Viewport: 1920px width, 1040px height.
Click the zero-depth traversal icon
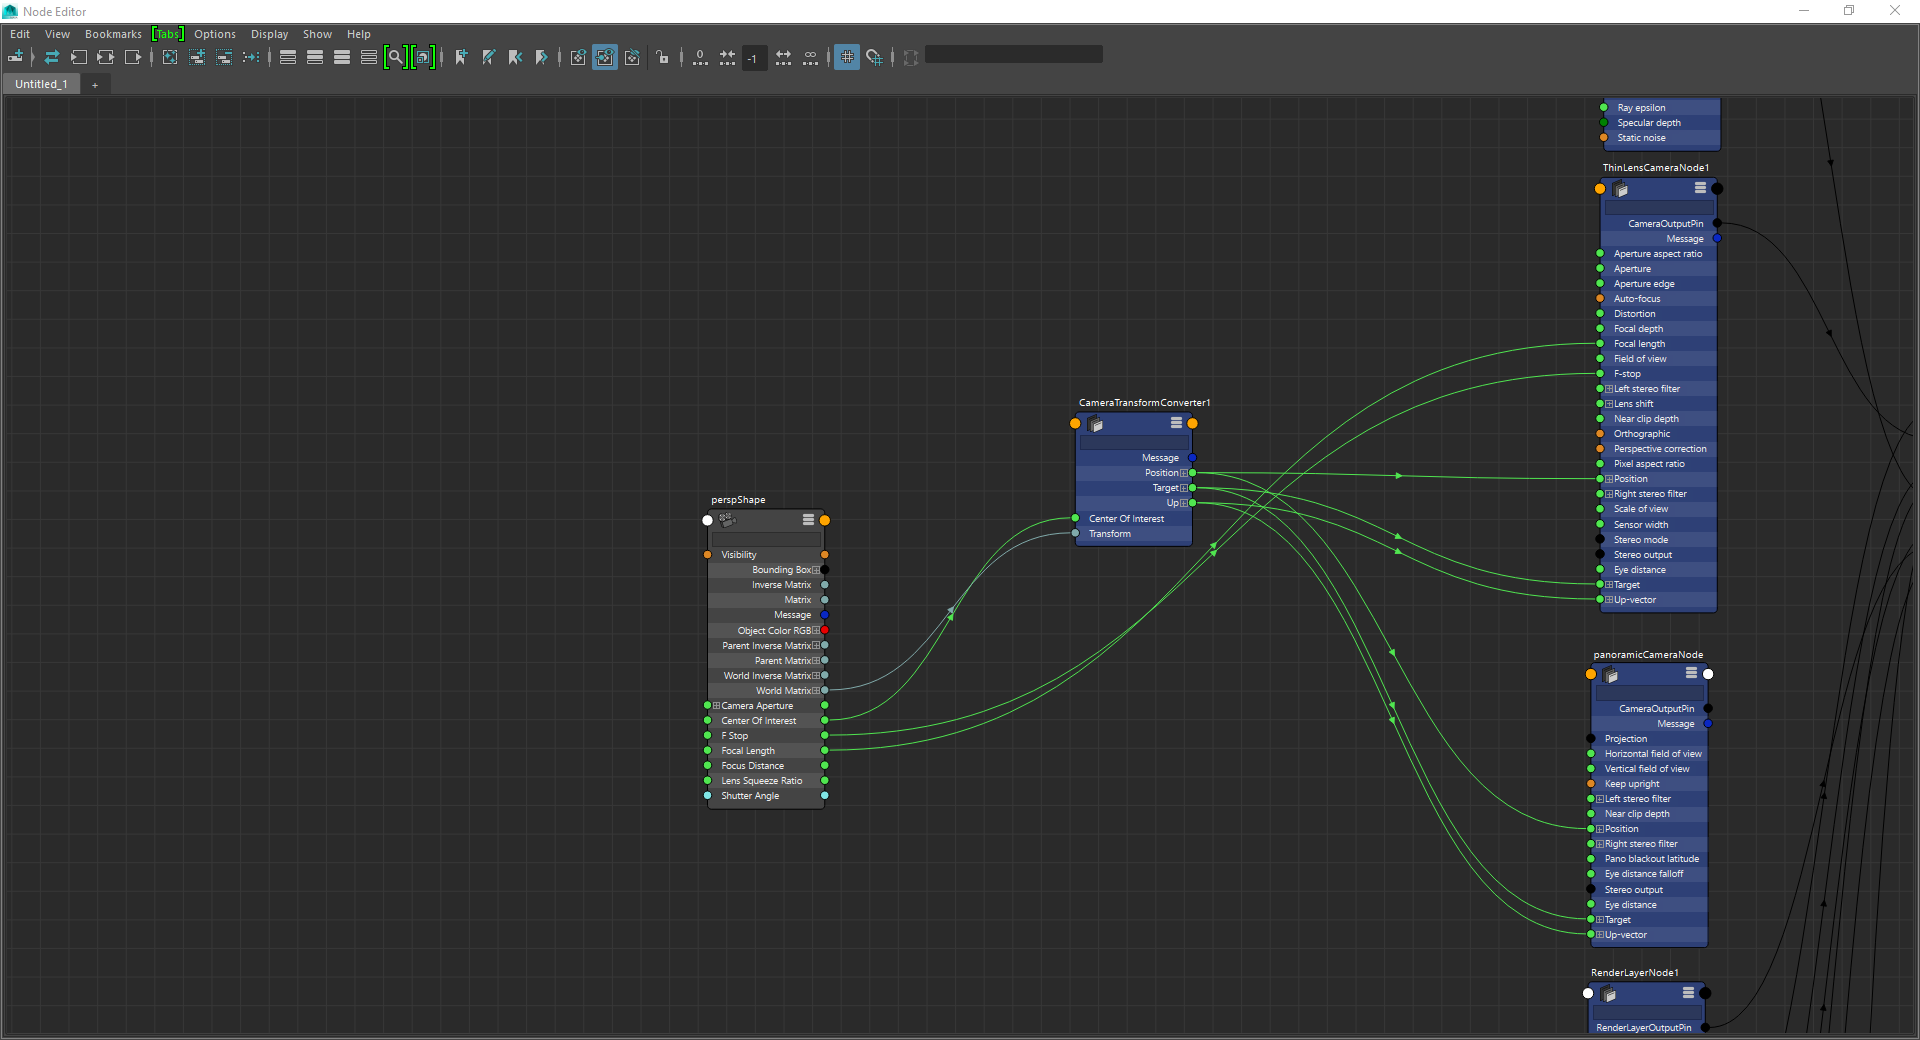700,57
